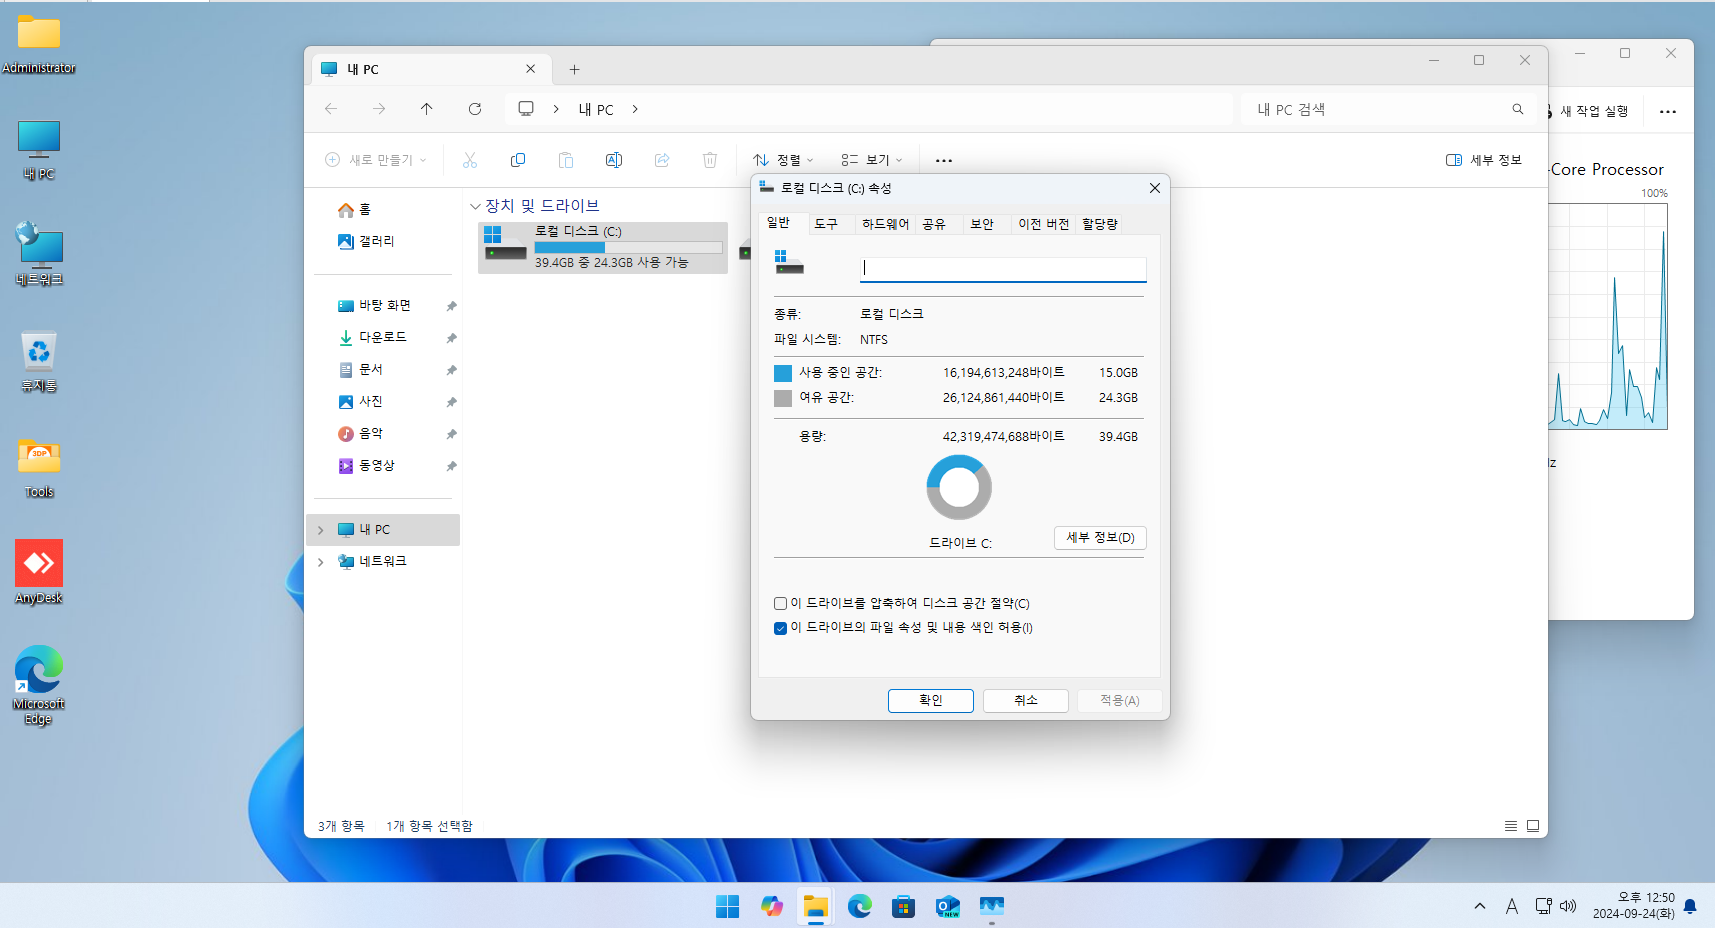
Task: Expand the 네트워크 tree node chevron
Action: 321,562
